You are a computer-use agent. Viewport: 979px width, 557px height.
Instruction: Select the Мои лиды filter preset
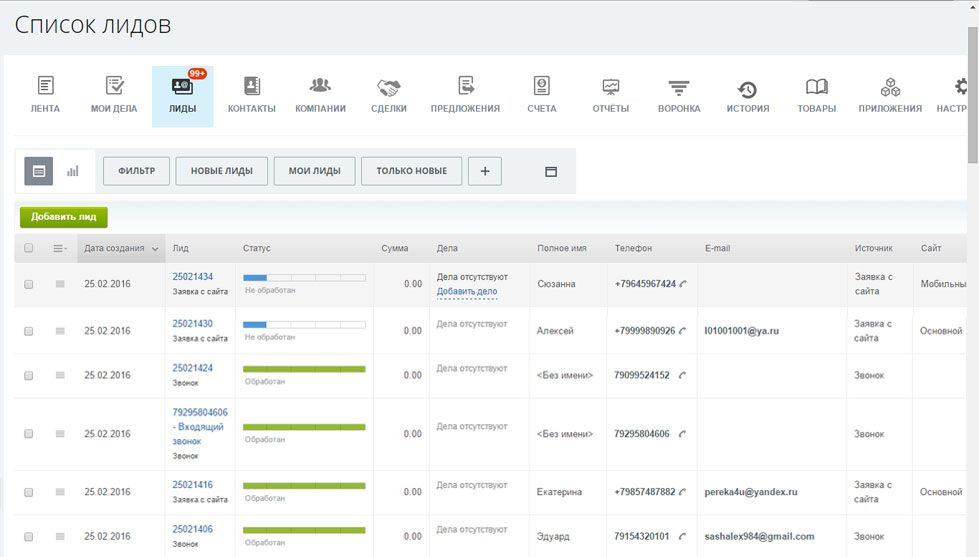tap(315, 171)
